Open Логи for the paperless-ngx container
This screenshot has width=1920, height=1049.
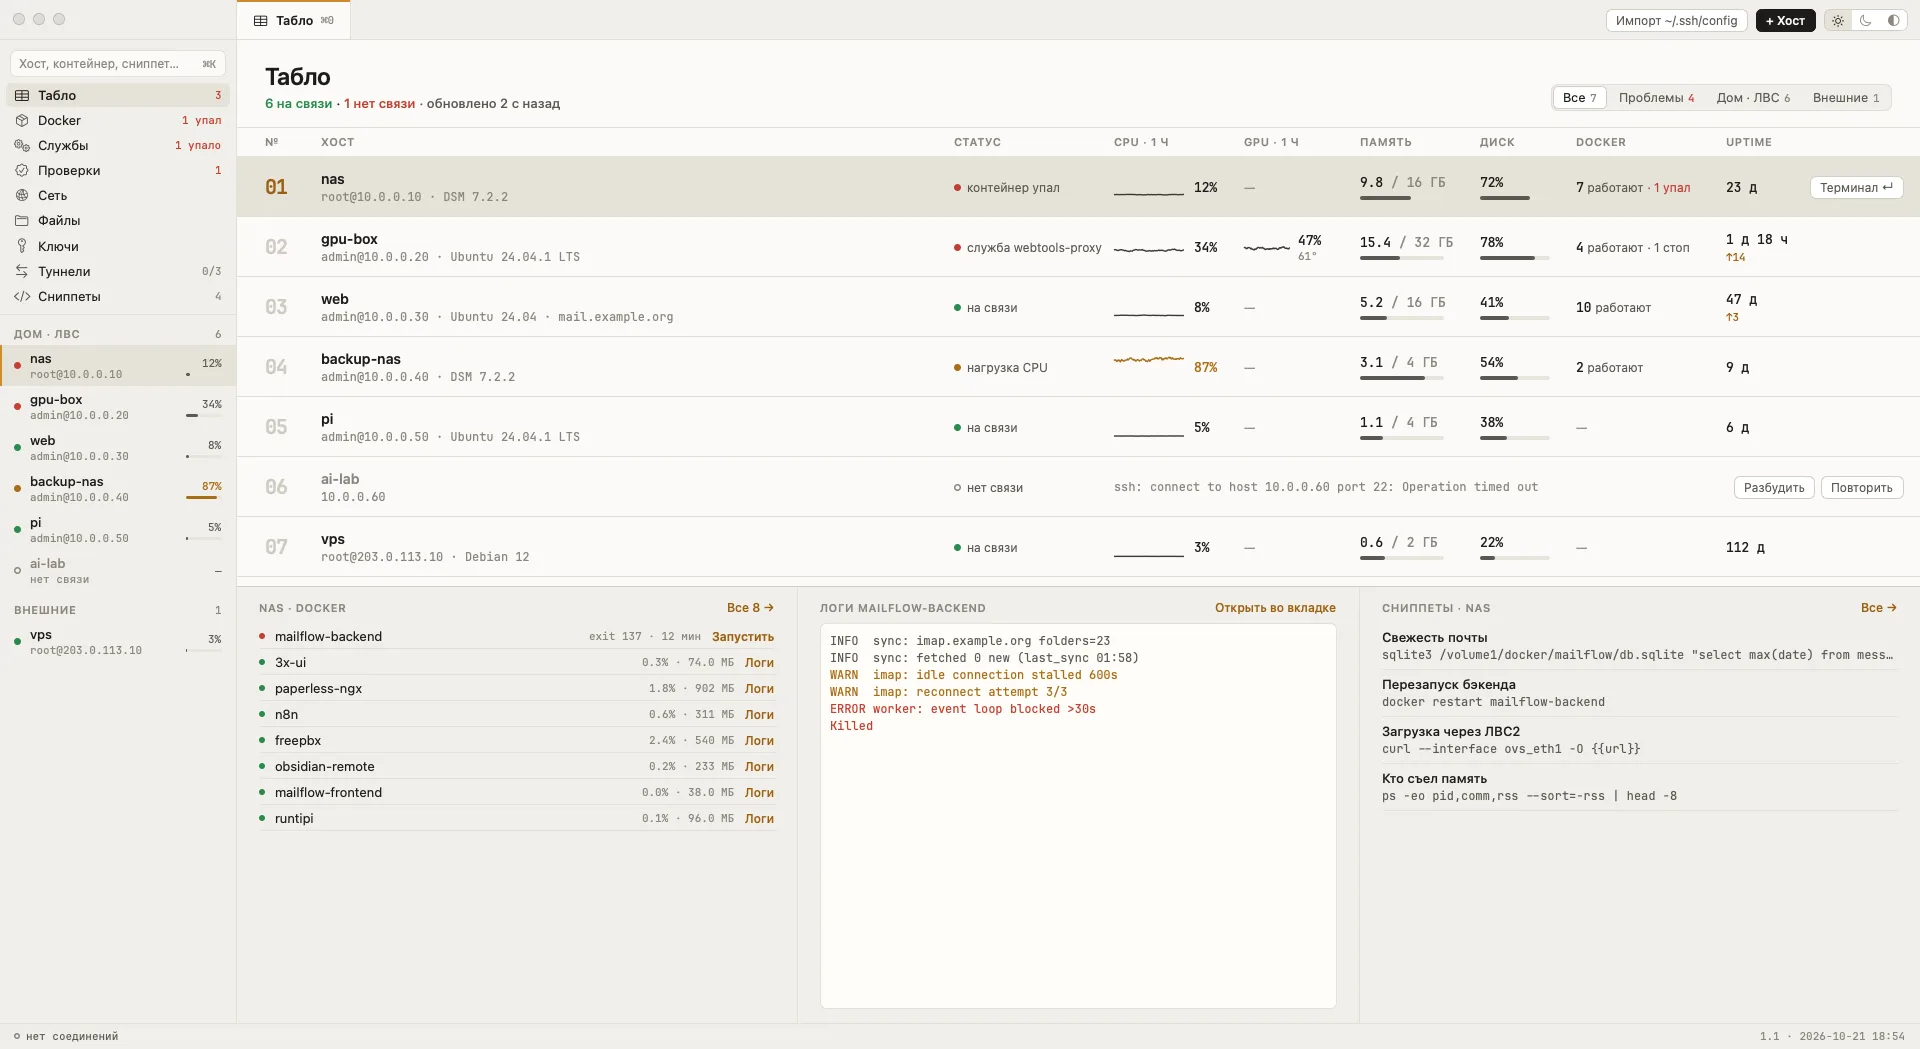[x=759, y=688]
